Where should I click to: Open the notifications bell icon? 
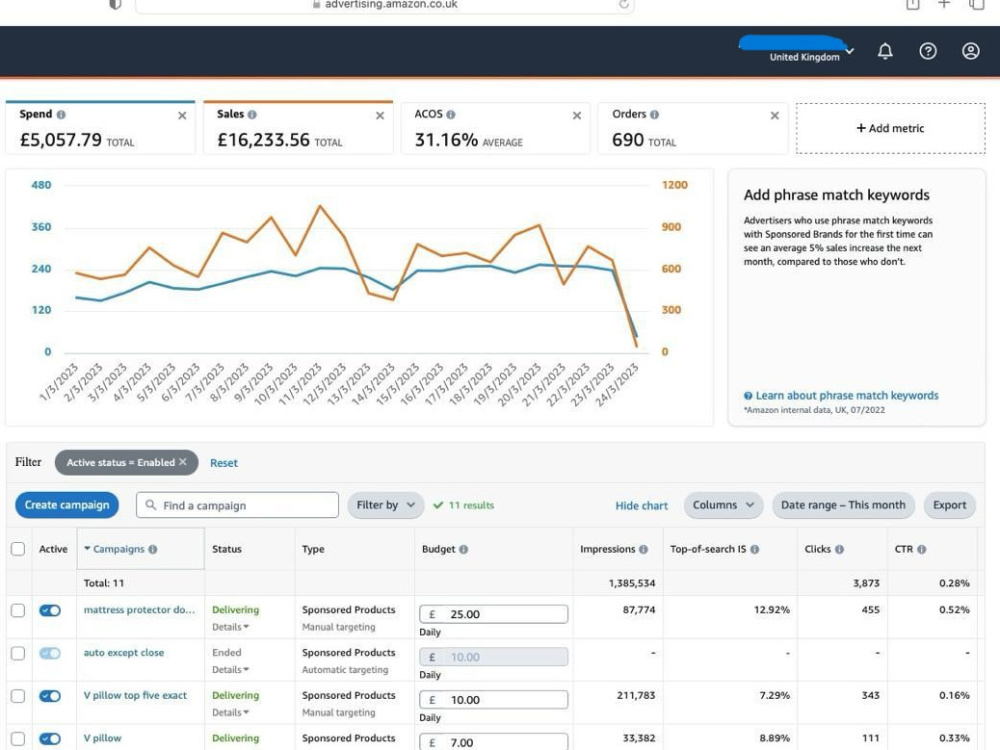[885, 51]
